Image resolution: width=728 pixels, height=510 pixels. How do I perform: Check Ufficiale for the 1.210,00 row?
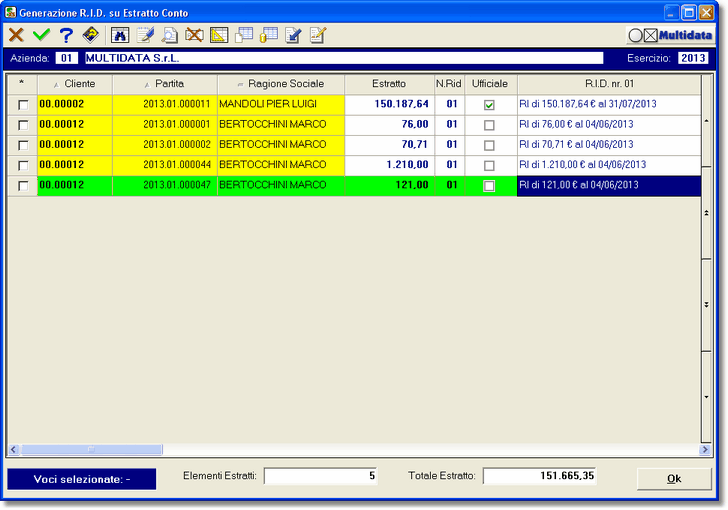click(x=489, y=165)
